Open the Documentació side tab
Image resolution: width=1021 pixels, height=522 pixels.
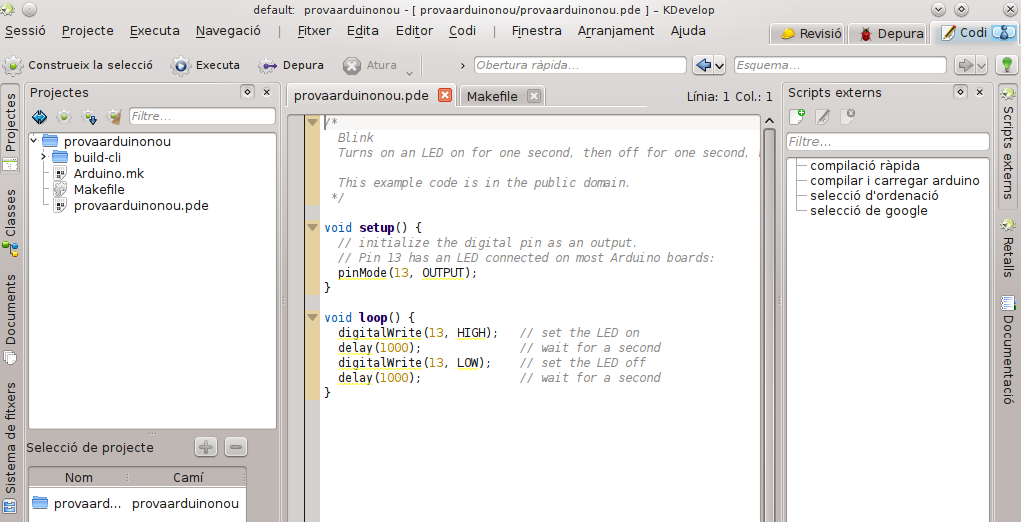pyautogui.click(x=1008, y=350)
